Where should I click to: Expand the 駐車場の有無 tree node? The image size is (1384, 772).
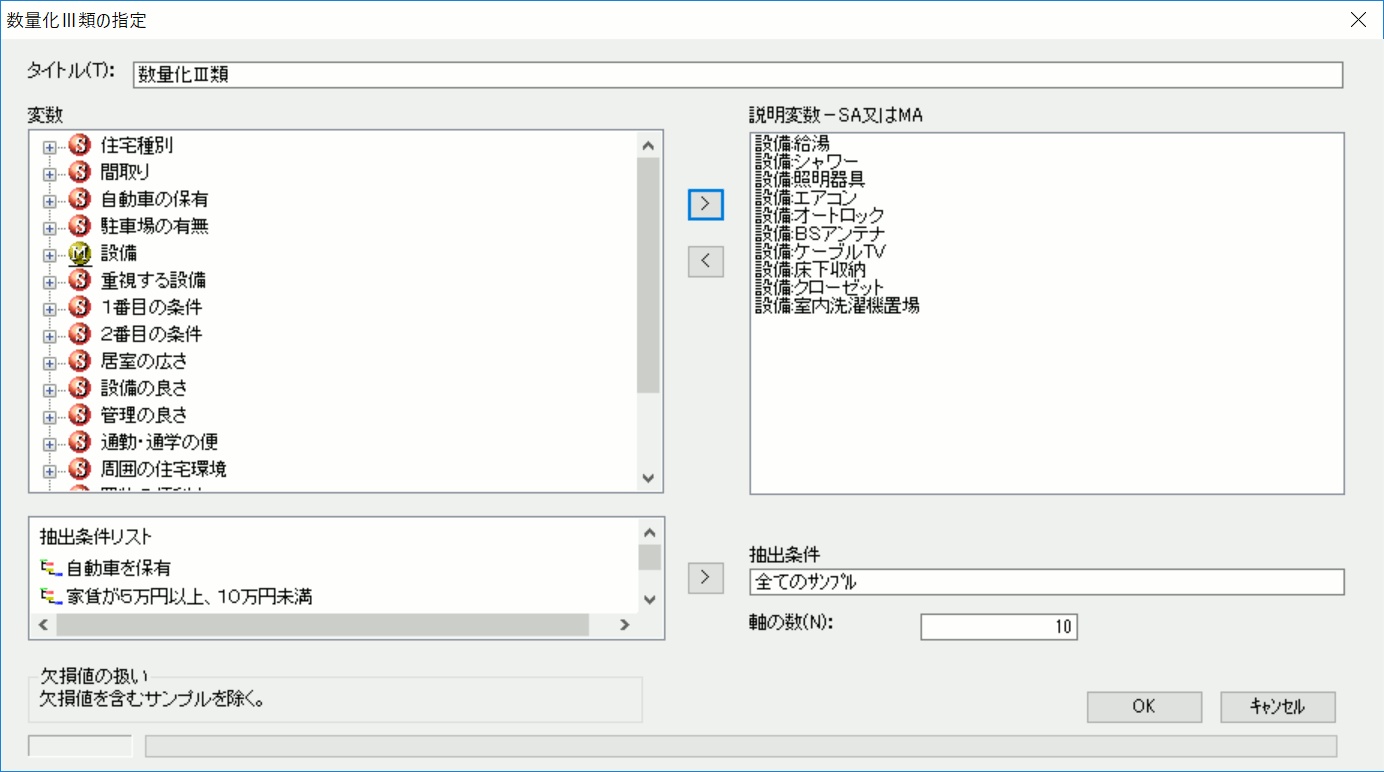50,228
